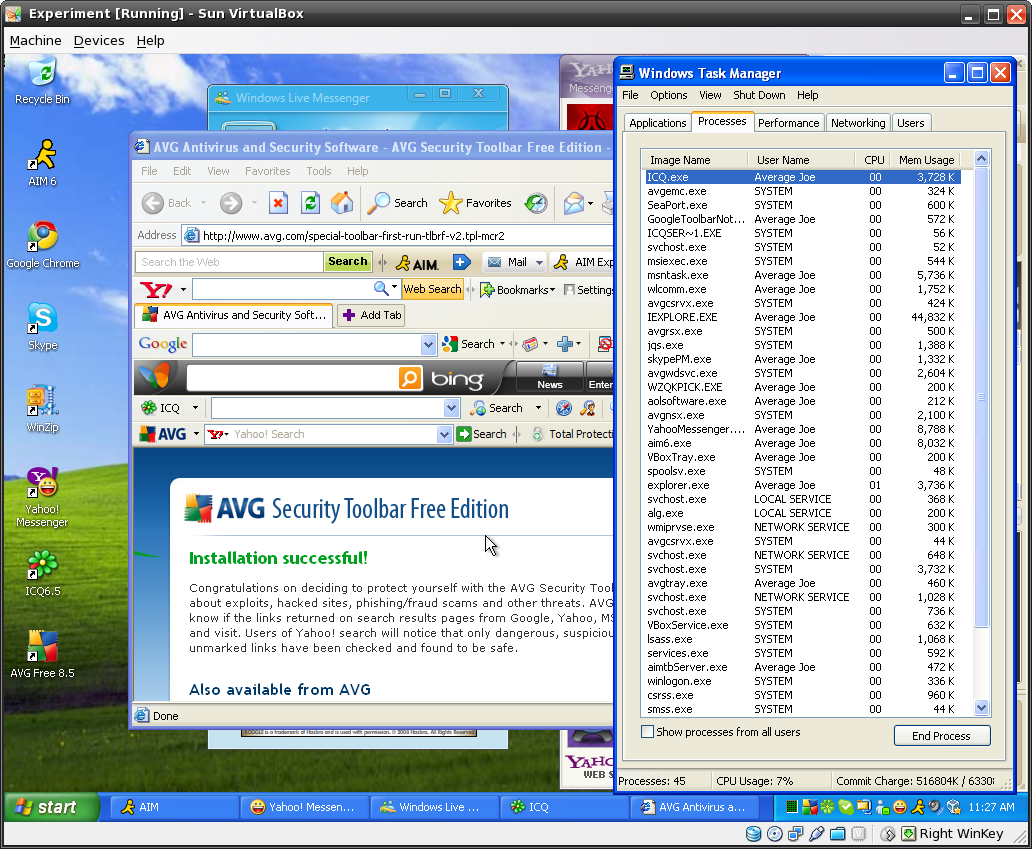This screenshot has width=1032, height=849.
Task: Expand AVG Yahoo! Search field dropdown
Action: 444,434
